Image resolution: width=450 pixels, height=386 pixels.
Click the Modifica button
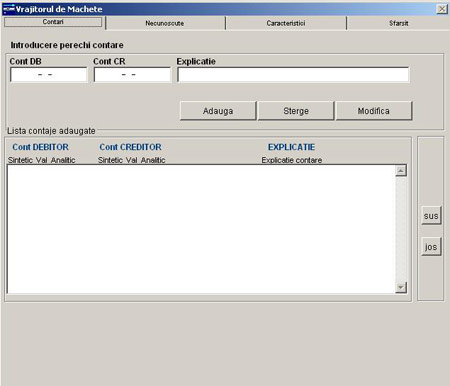coord(374,111)
